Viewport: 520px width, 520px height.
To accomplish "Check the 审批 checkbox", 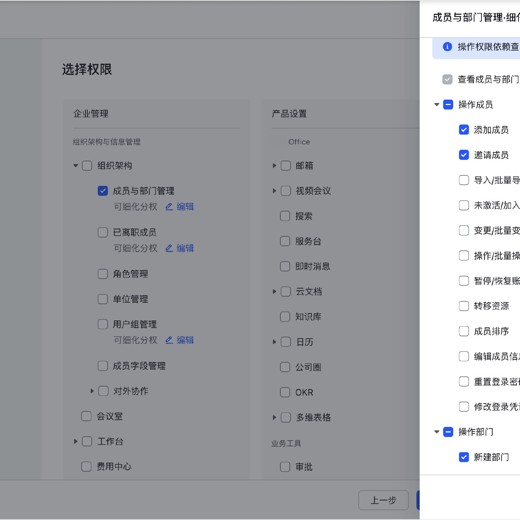I will [285, 467].
